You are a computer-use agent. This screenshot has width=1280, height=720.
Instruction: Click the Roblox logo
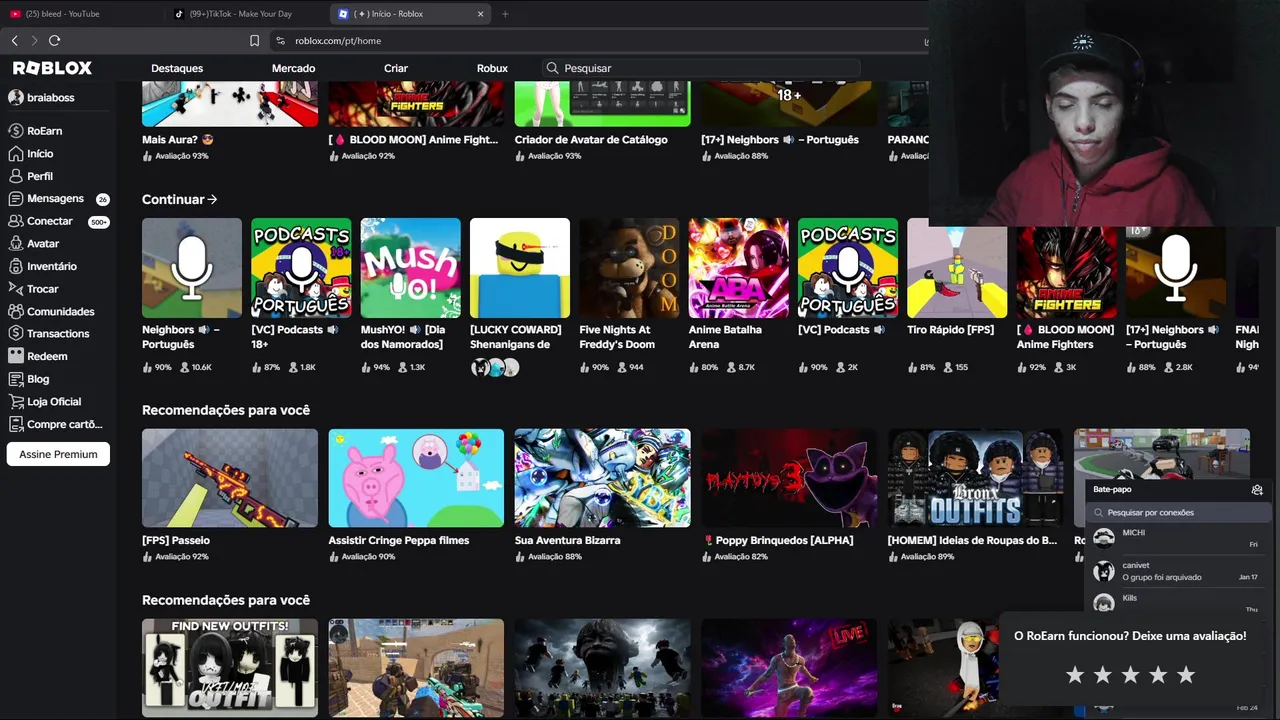pyautogui.click(x=52, y=68)
